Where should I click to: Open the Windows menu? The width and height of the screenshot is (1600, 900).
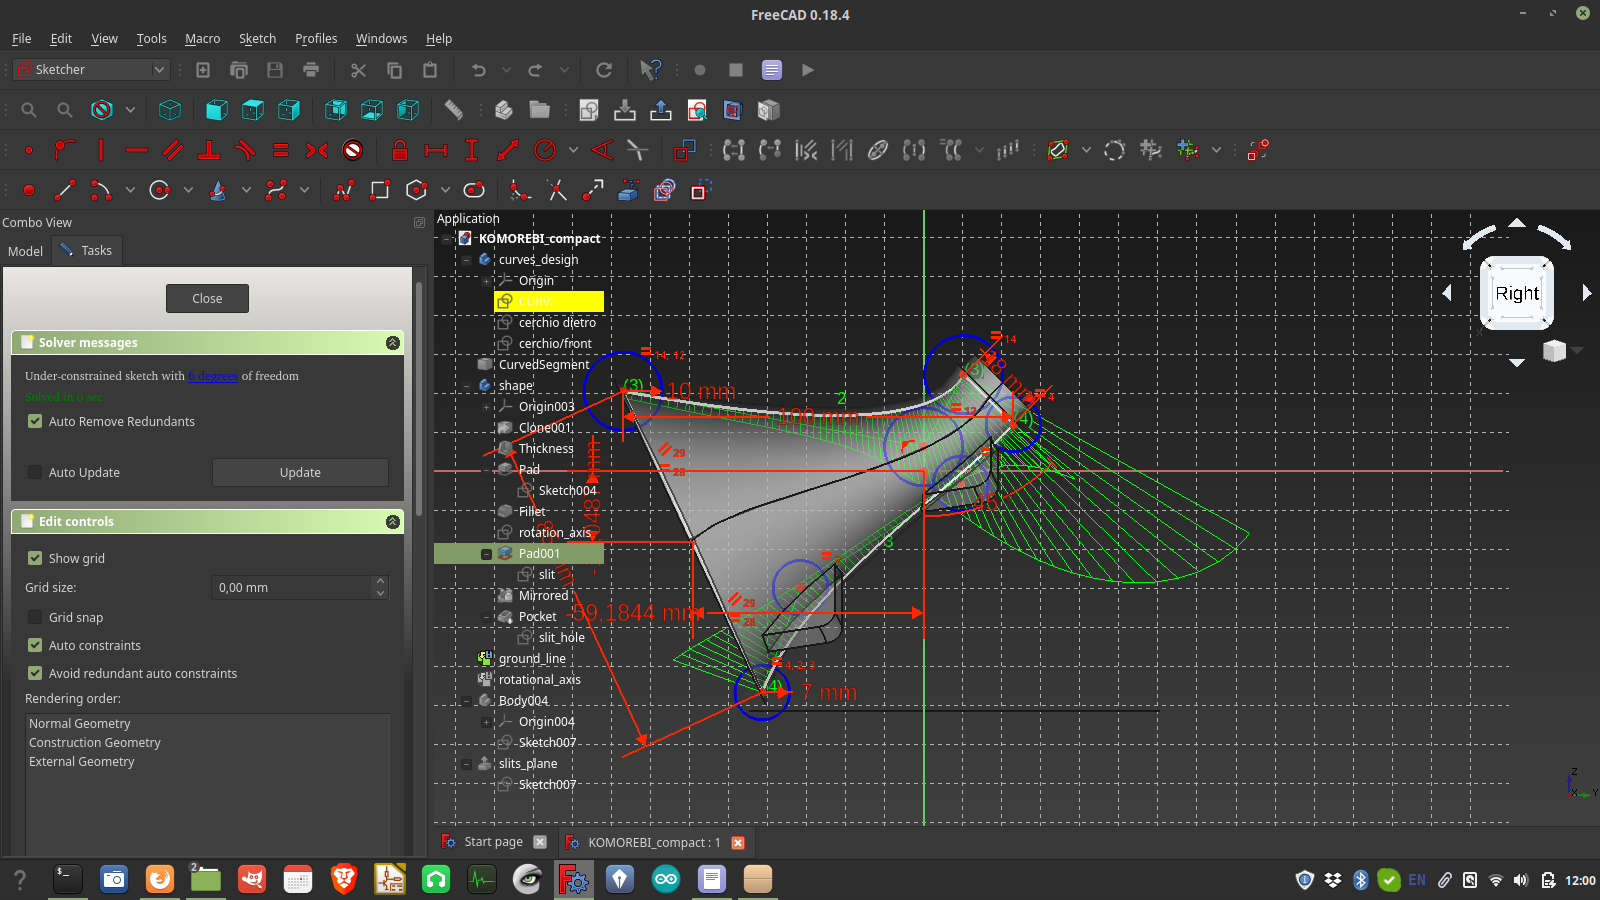coord(381,38)
